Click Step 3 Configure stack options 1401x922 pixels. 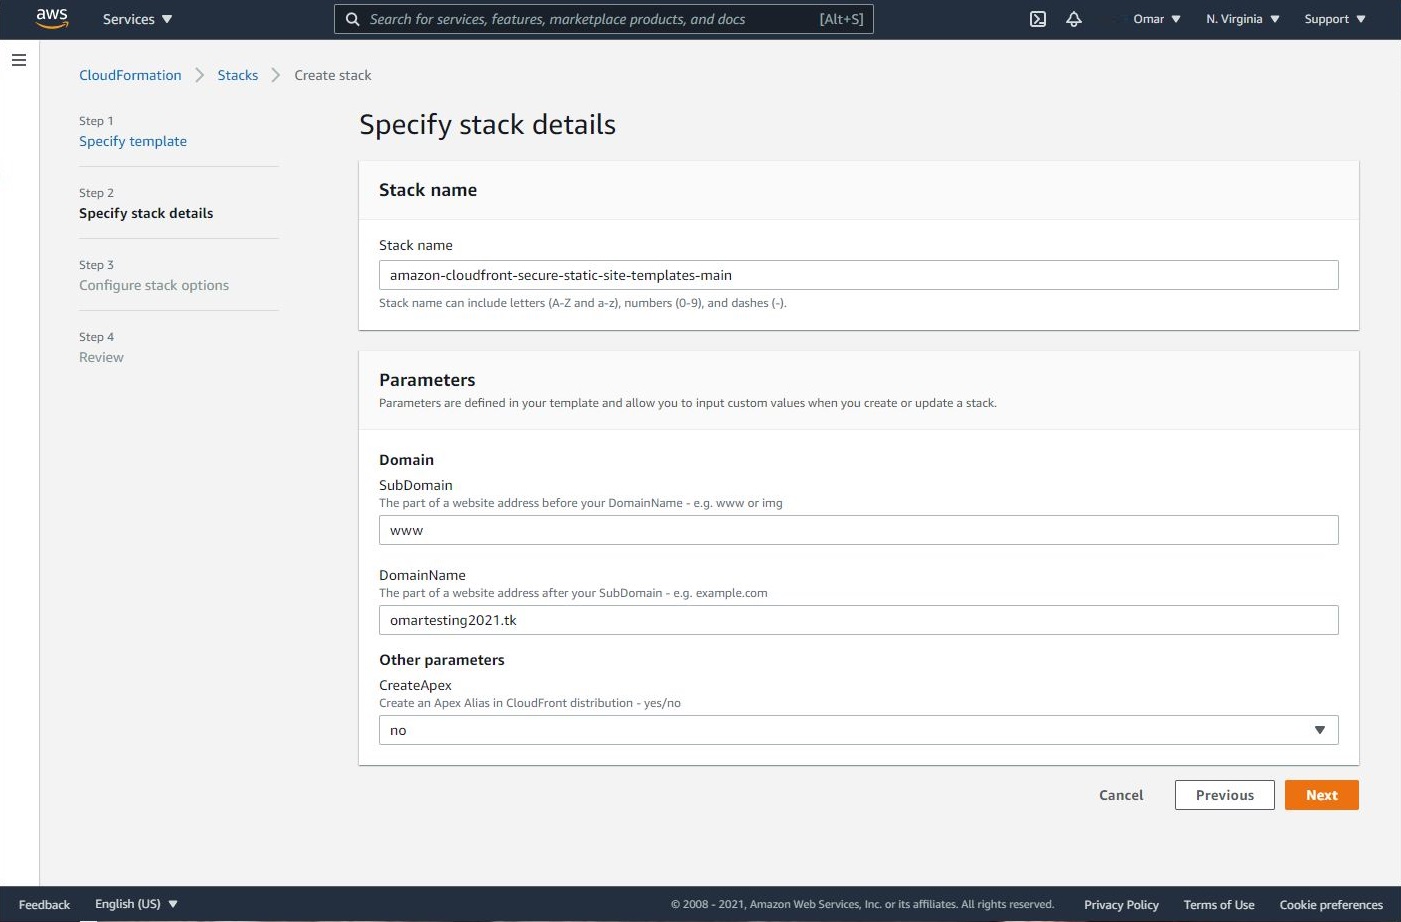154,285
